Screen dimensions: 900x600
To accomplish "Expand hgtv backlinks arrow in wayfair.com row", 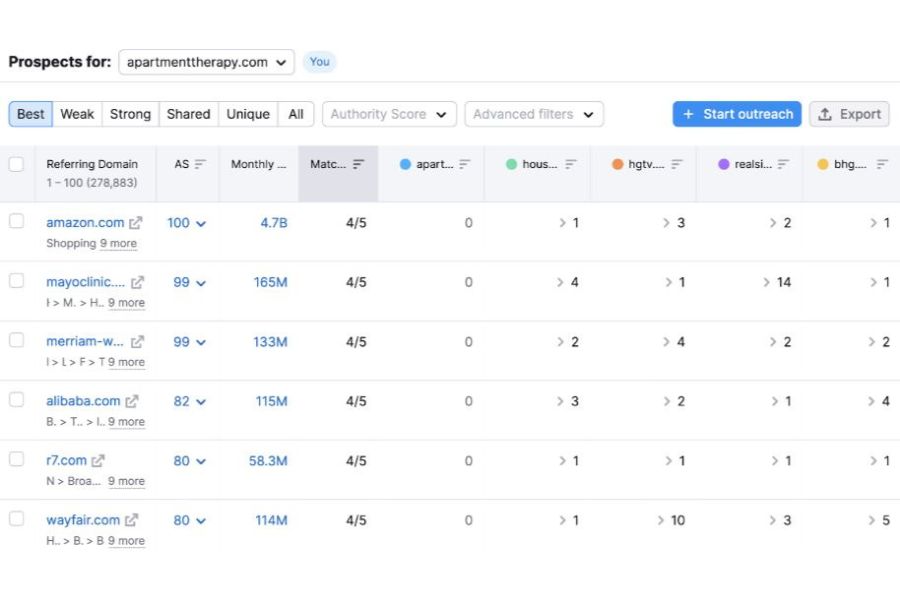I will click(x=661, y=520).
